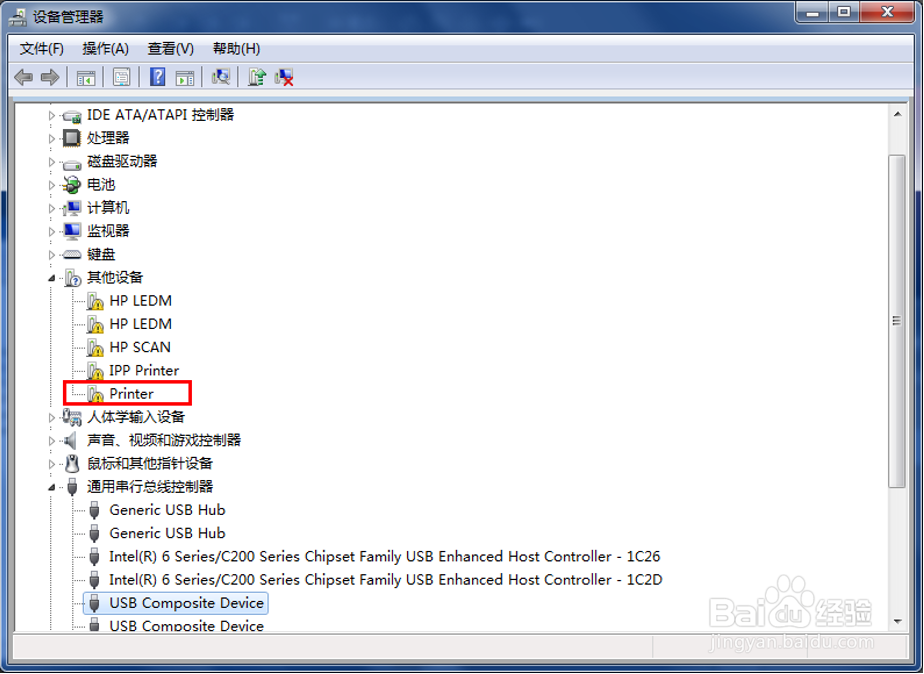Click the battery category icon
Viewport: 924px width, 674px height.
pos(72,185)
